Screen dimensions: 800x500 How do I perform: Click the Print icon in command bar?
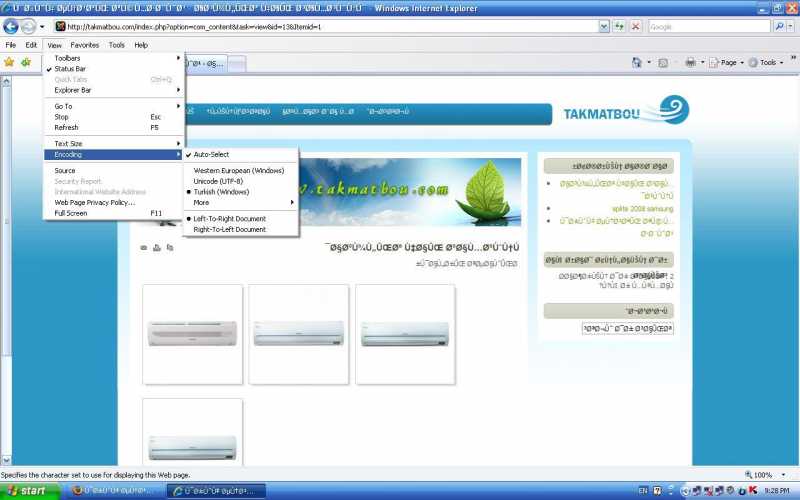point(690,62)
